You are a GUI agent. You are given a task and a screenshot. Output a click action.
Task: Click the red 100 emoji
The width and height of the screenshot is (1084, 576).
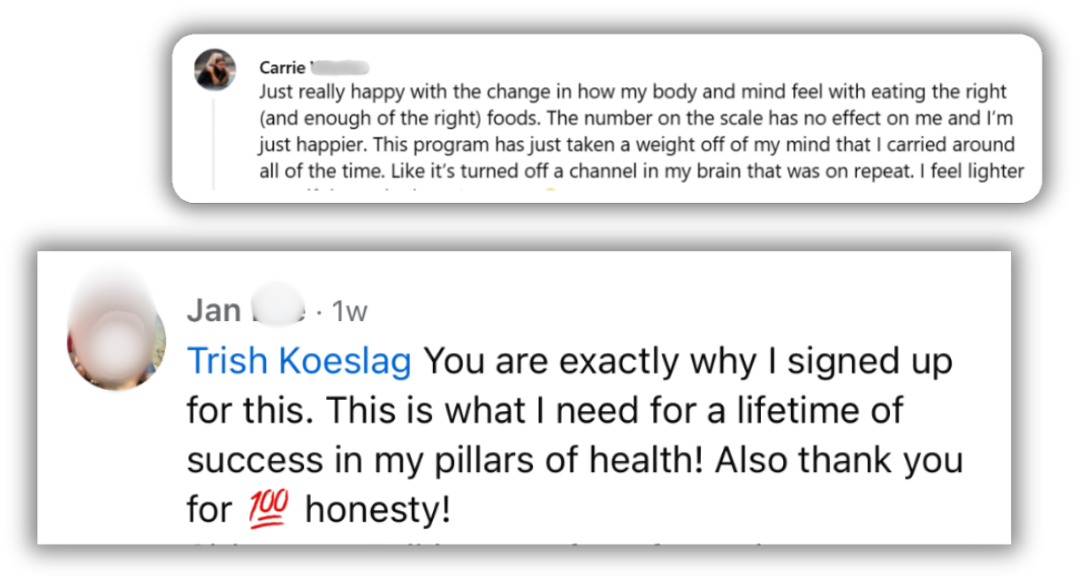pos(268,509)
